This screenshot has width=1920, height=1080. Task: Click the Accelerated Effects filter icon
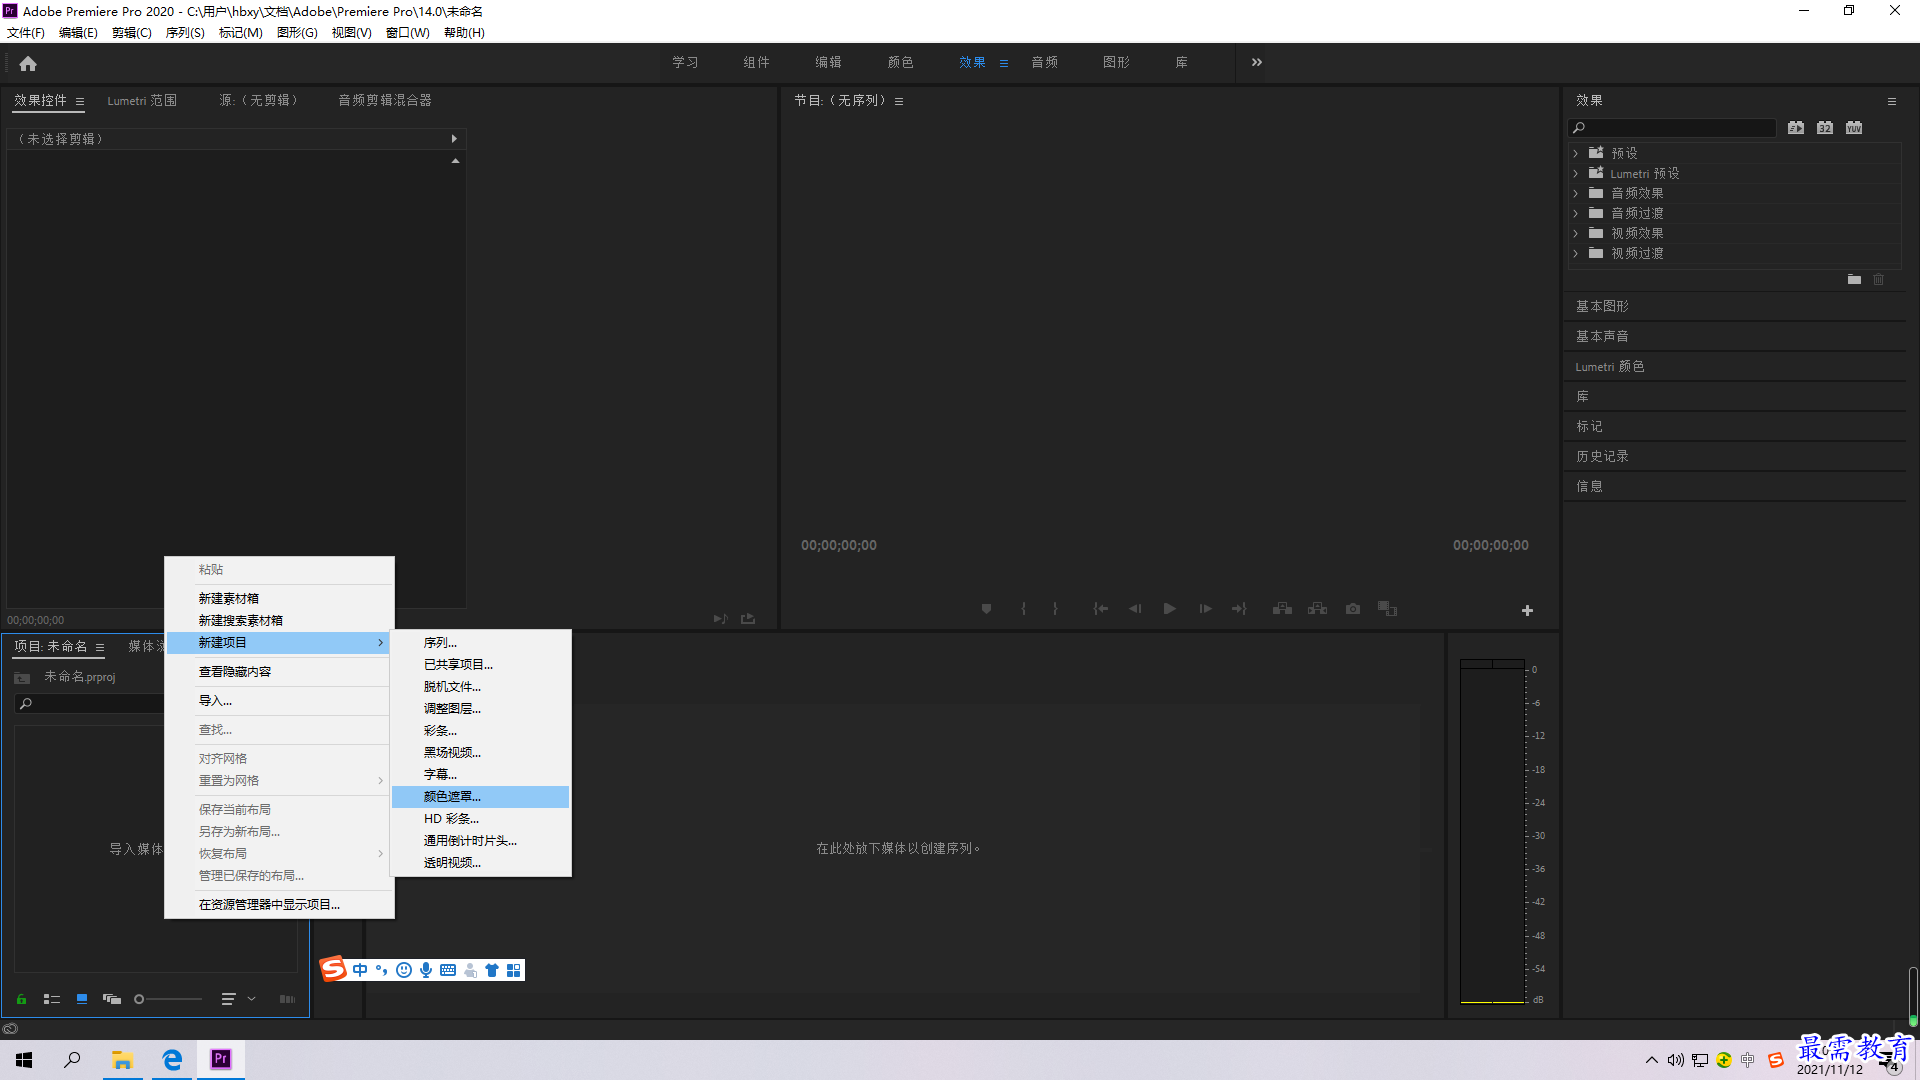(x=1796, y=128)
